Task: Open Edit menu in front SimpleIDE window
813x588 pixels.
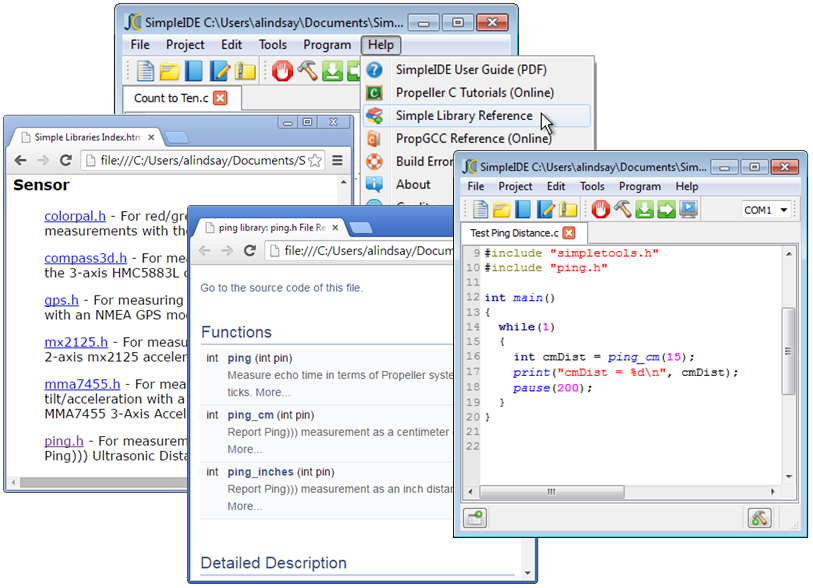Action: click(x=556, y=186)
